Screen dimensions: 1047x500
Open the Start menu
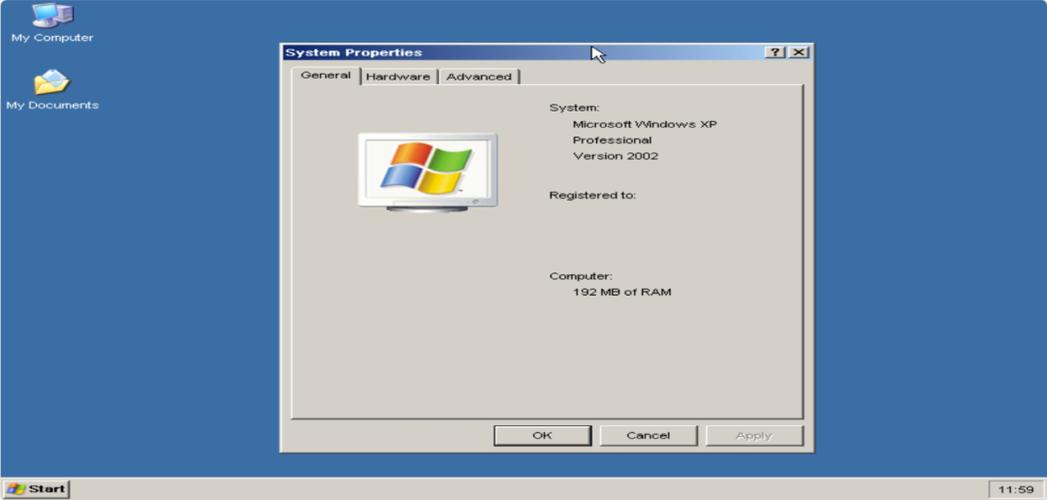(36, 489)
